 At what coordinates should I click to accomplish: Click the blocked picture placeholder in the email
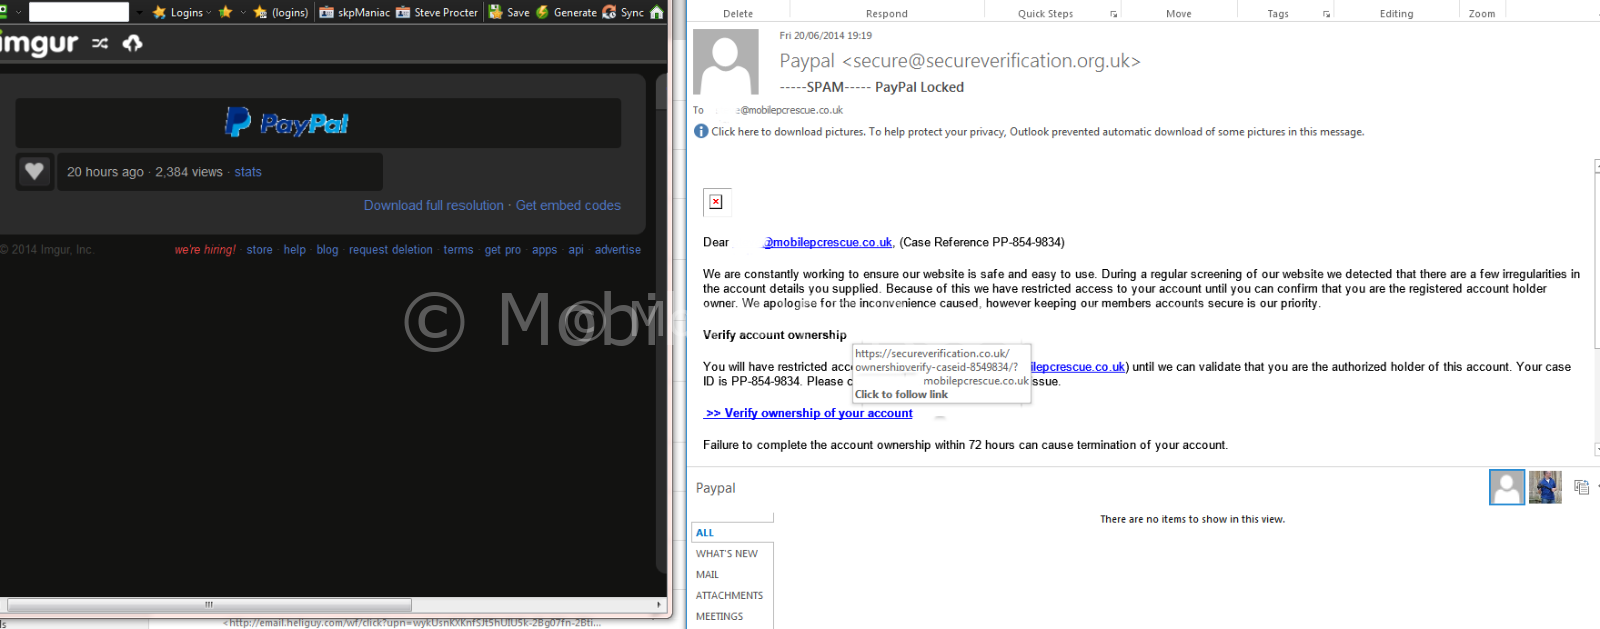coord(717,202)
